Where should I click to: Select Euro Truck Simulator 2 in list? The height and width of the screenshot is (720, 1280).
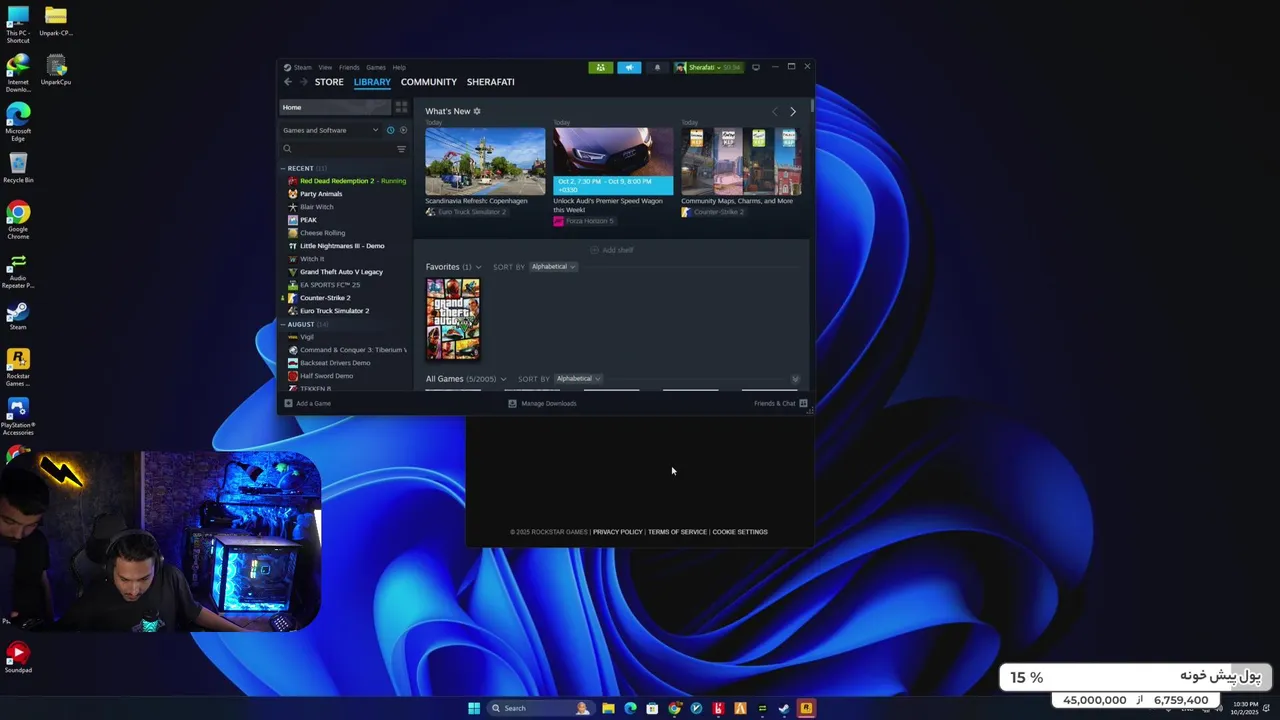[328, 311]
